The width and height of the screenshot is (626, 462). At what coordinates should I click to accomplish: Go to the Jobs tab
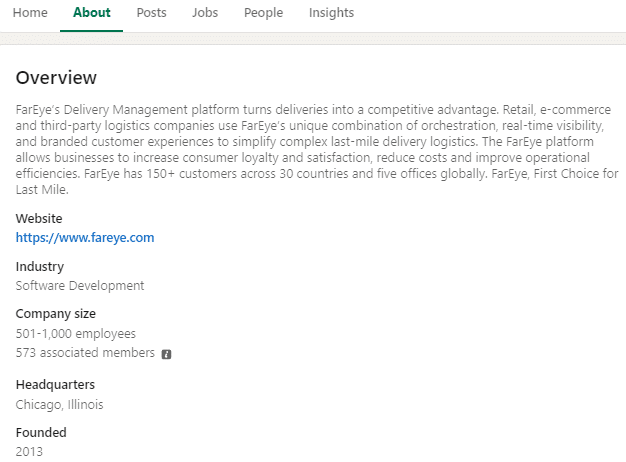[204, 13]
